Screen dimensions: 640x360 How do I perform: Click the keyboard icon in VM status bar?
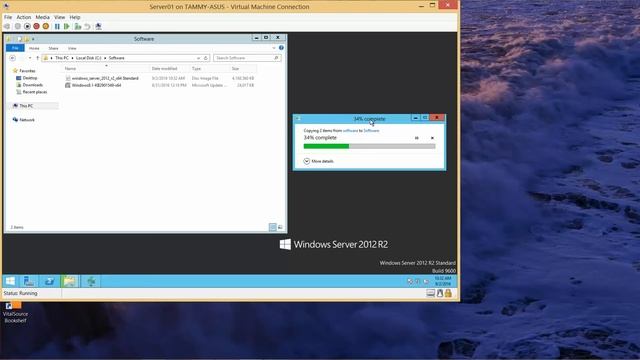click(x=431, y=293)
